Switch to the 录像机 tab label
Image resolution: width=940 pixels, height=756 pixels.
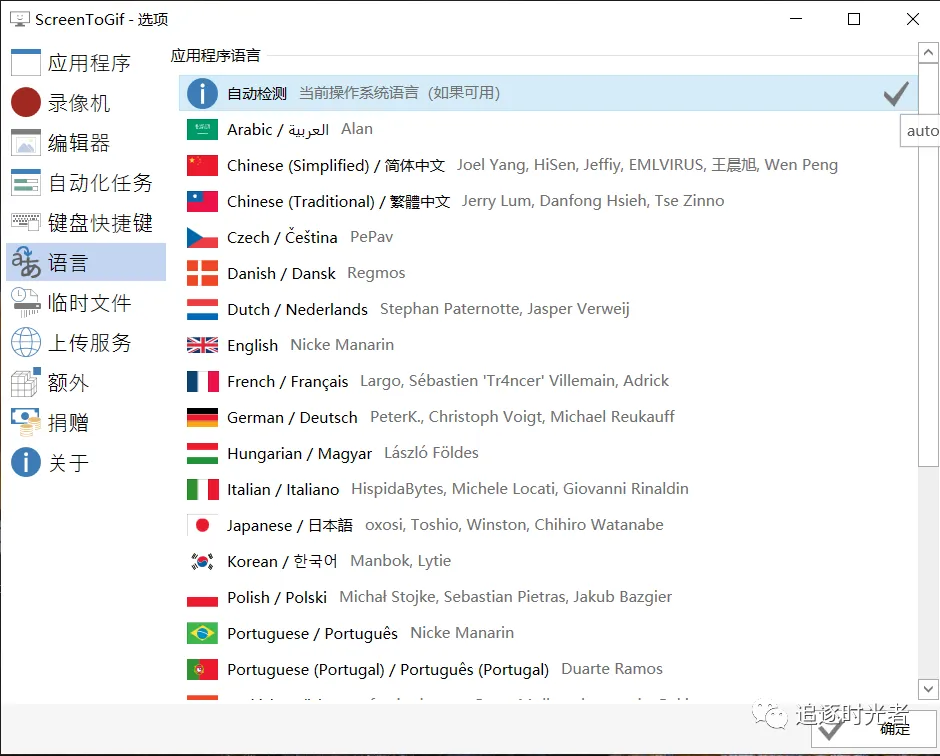(79, 103)
